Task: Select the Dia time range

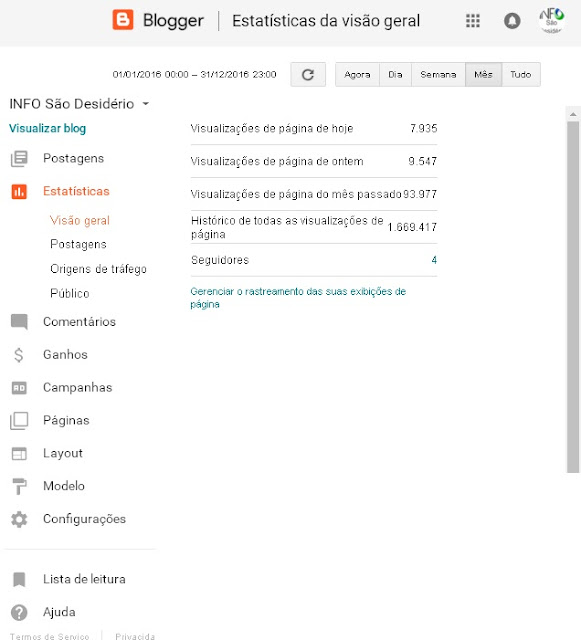Action: click(395, 74)
